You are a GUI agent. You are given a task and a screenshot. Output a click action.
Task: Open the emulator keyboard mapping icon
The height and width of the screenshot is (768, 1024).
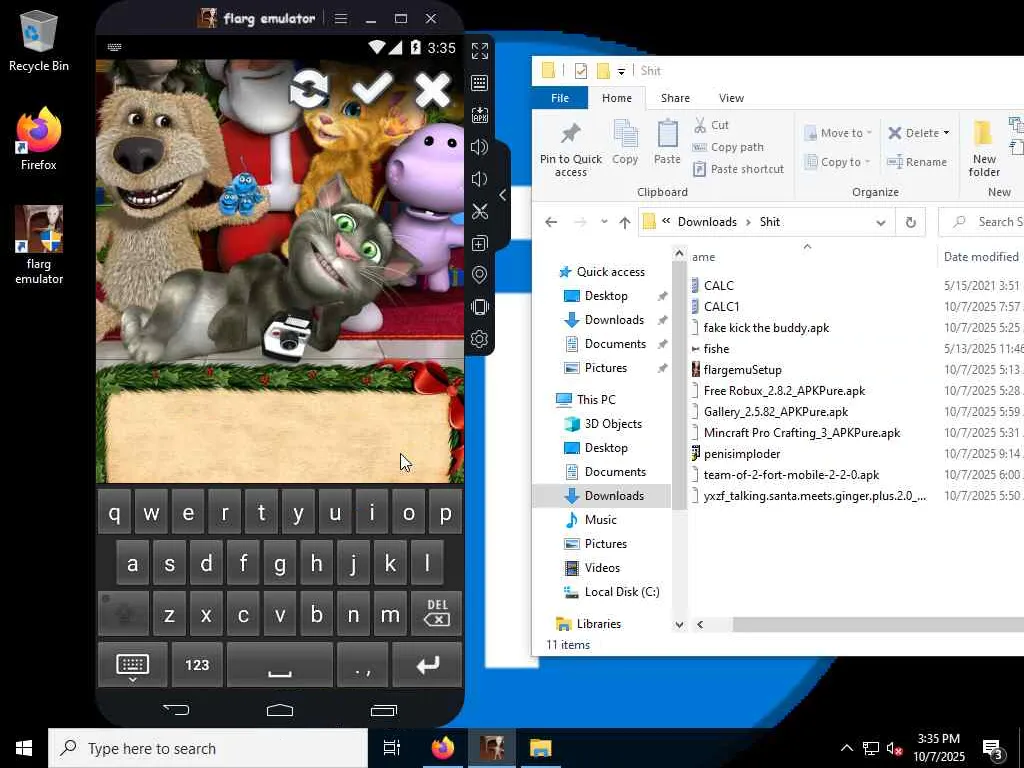point(479,83)
